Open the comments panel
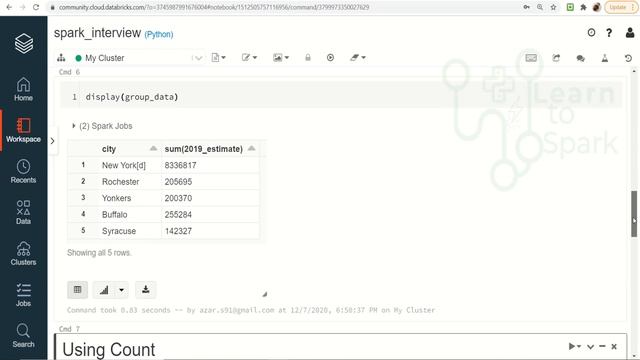This screenshot has height=360, width=640. 580,58
